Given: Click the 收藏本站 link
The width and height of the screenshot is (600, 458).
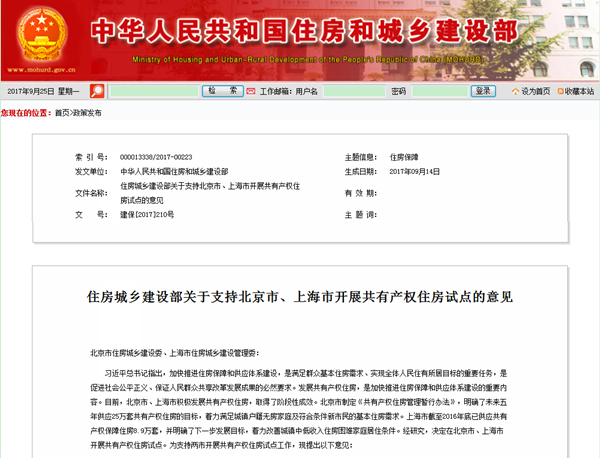Looking at the screenshot, I should click(x=579, y=91).
